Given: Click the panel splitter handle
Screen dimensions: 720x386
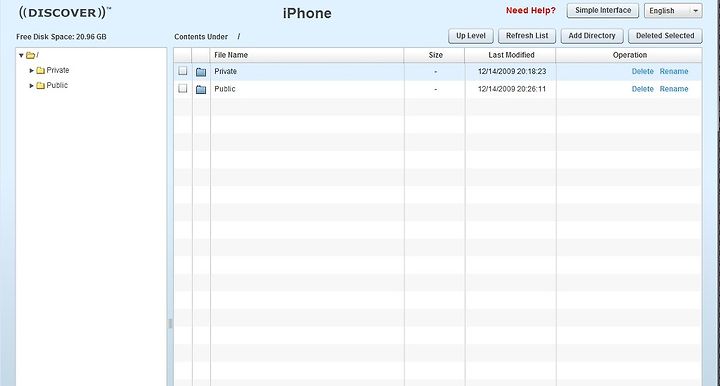Looking at the screenshot, I should pyautogui.click(x=170, y=324).
